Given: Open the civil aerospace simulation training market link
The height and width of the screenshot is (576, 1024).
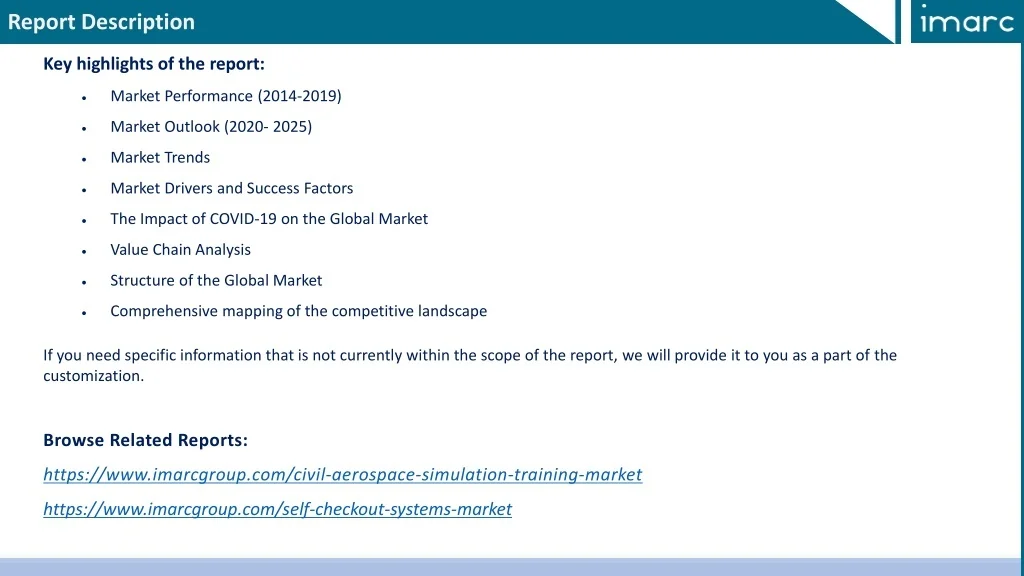Looking at the screenshot, I should [342, 474].
